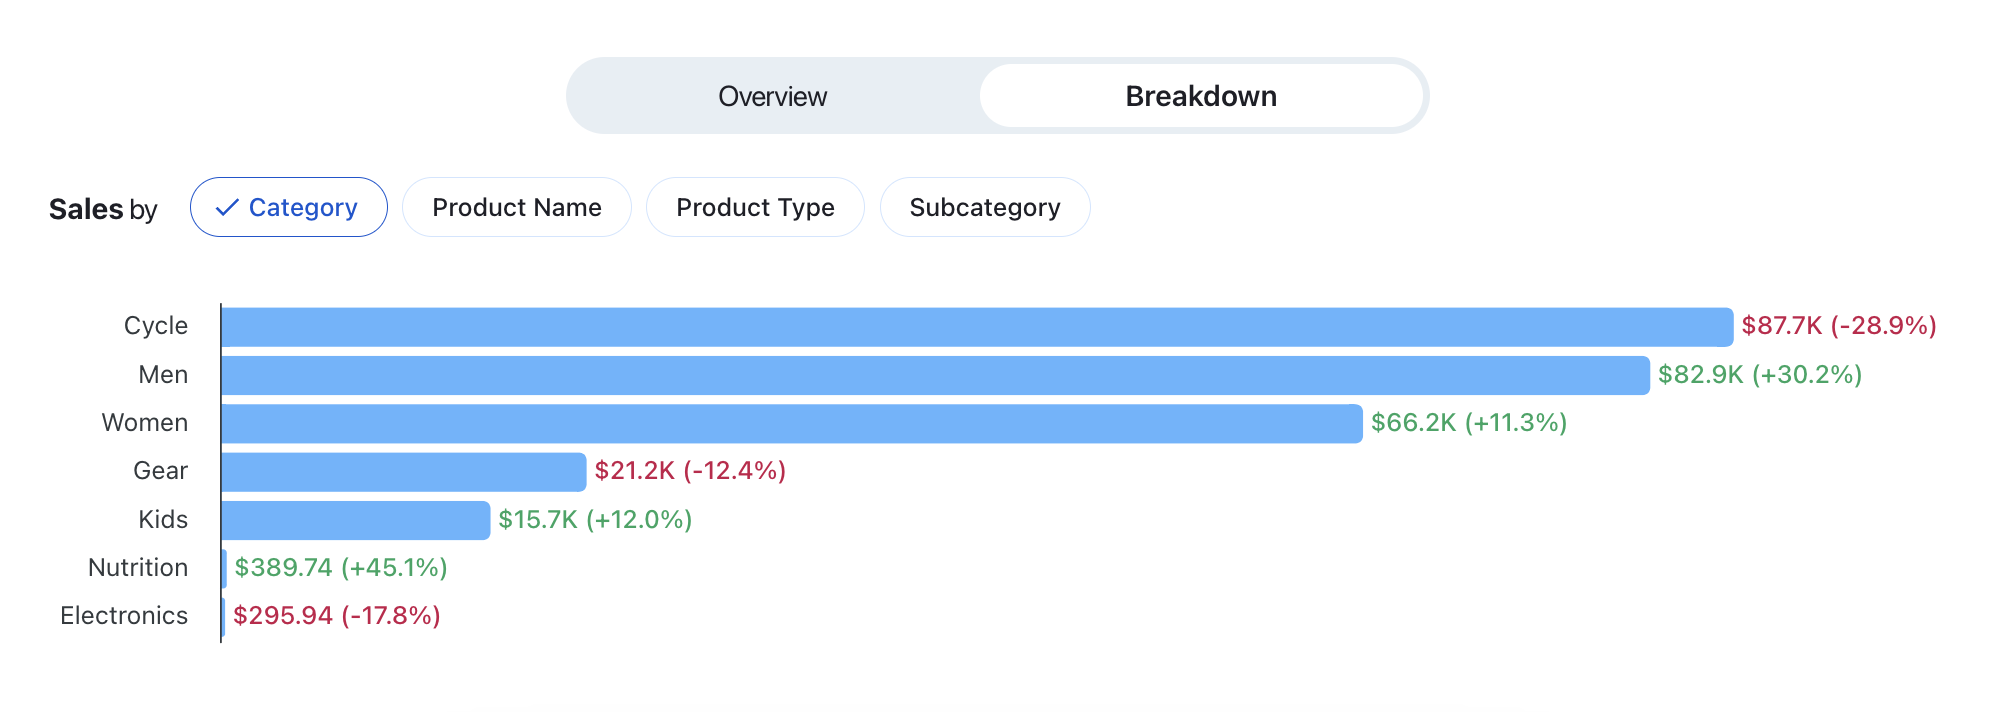Select the Women sales bar

[x=791, y=423]
